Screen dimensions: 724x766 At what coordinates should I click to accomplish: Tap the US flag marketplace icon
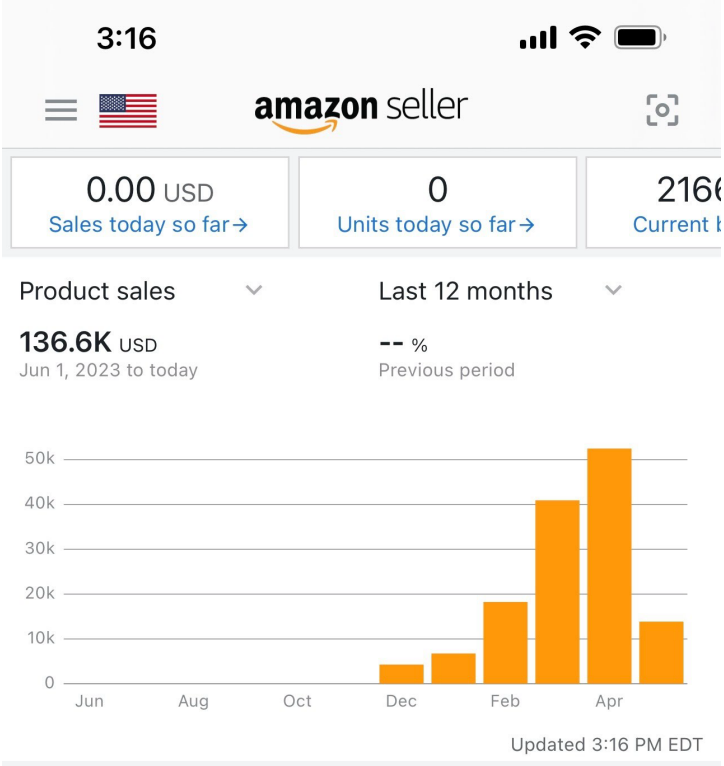coord(128,110)
